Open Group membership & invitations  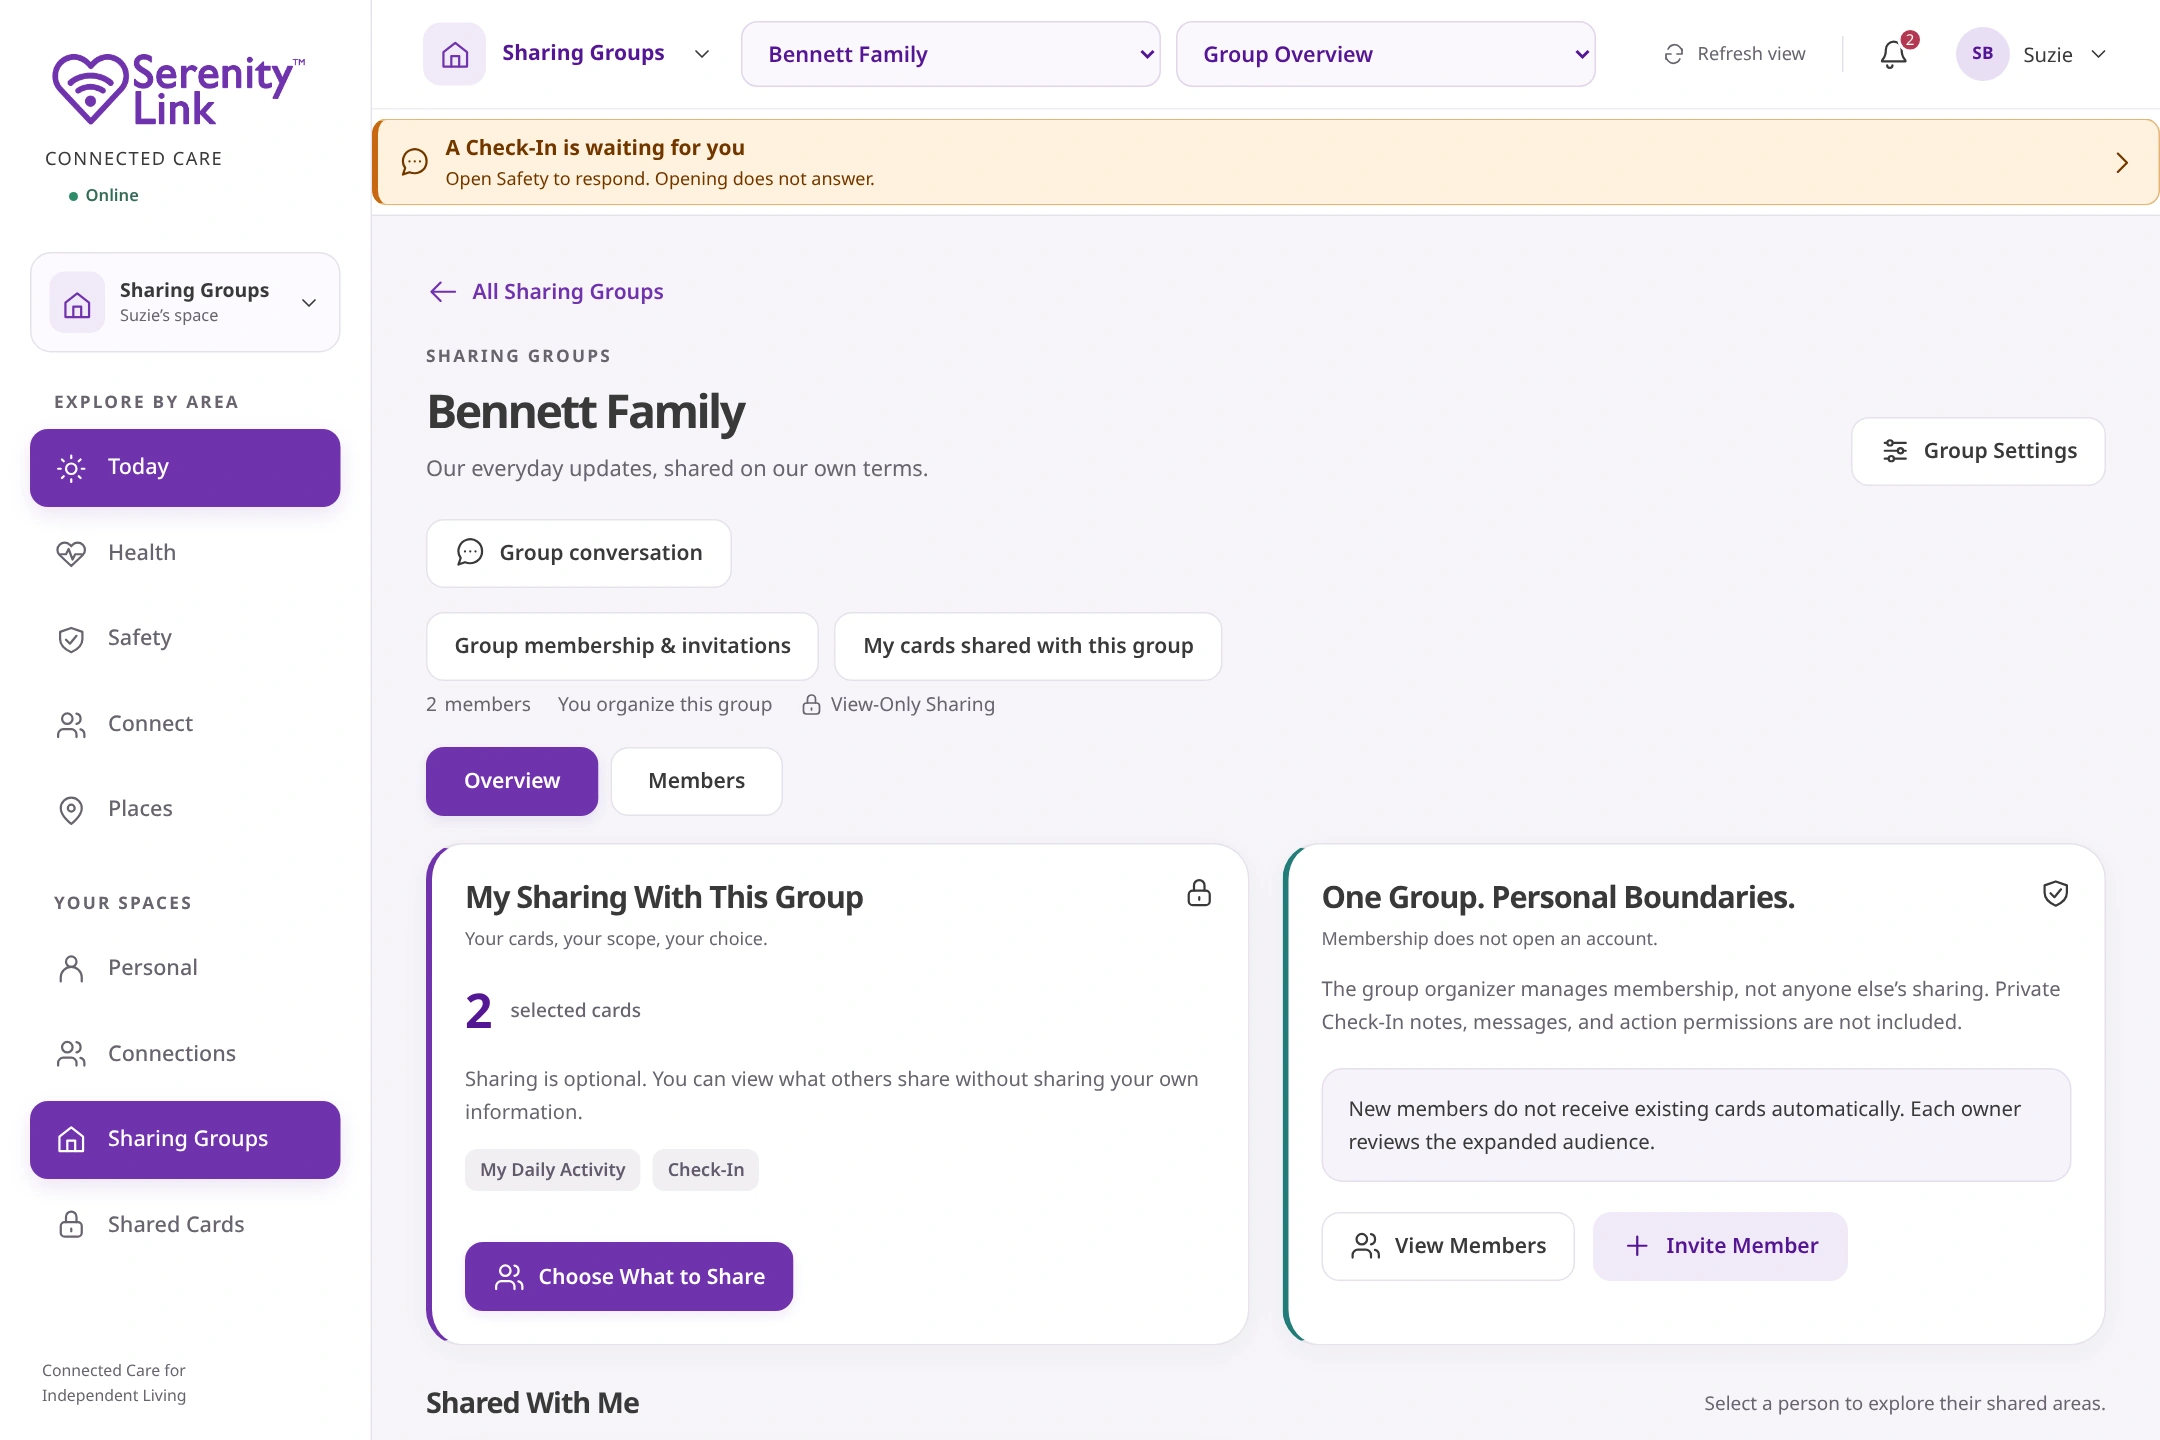point(622,646)
